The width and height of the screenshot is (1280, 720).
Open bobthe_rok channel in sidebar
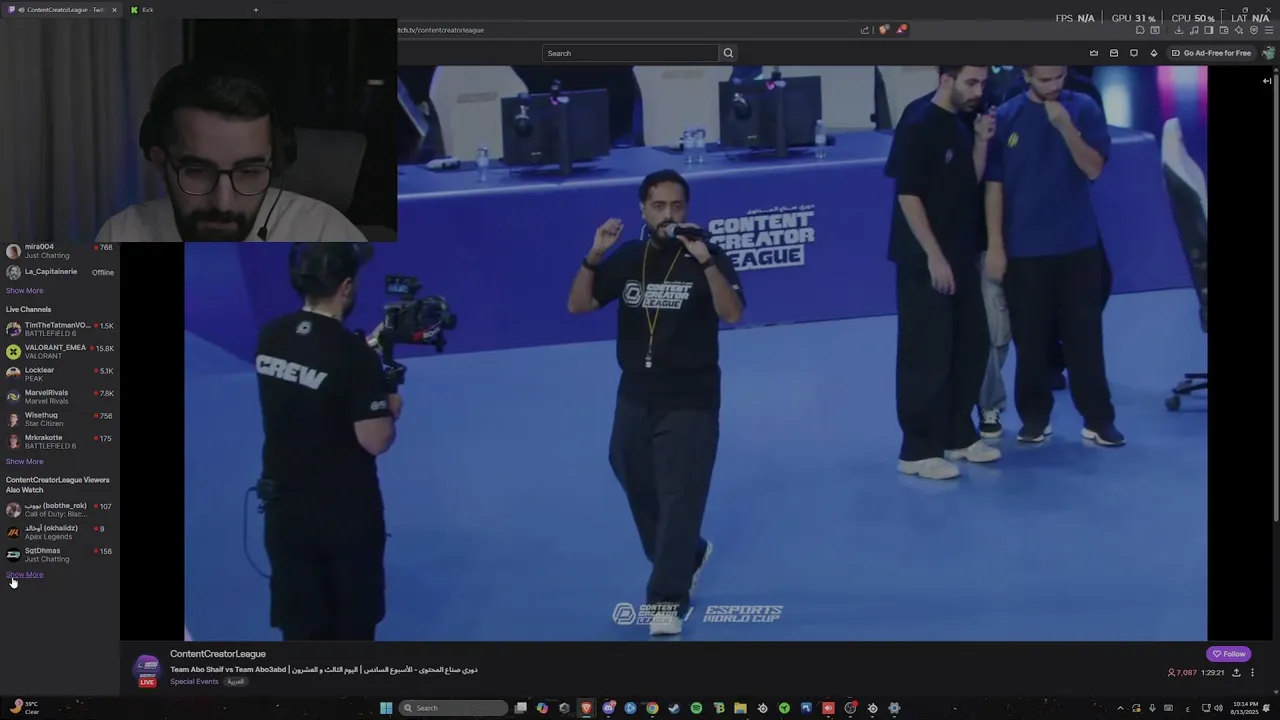pos(60,510)
